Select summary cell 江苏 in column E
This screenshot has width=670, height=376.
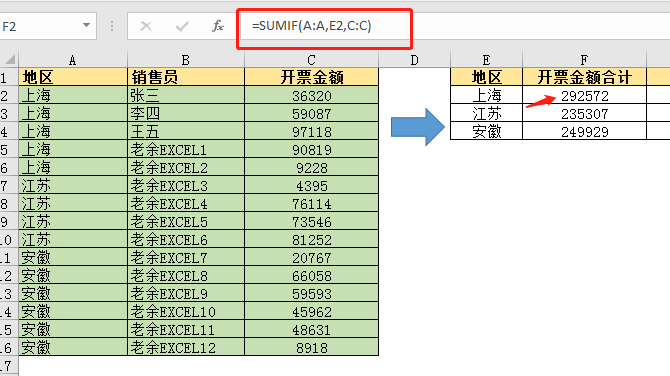pos(486,113)
